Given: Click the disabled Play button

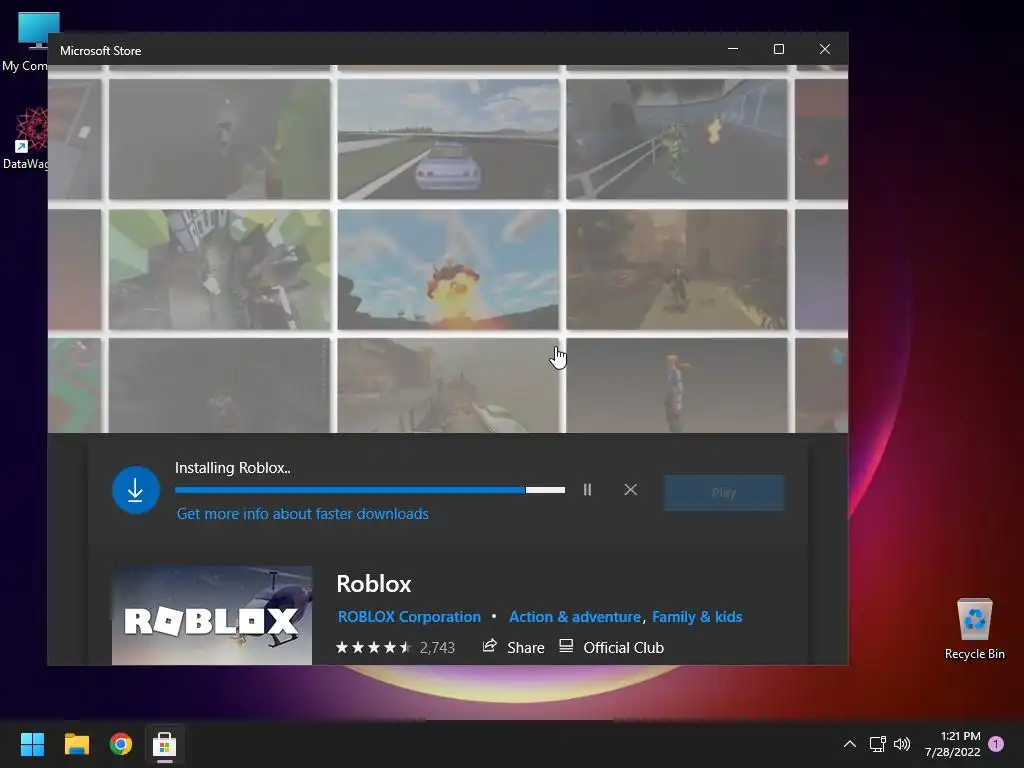Looking at the screenshot, I should [724, 492].
